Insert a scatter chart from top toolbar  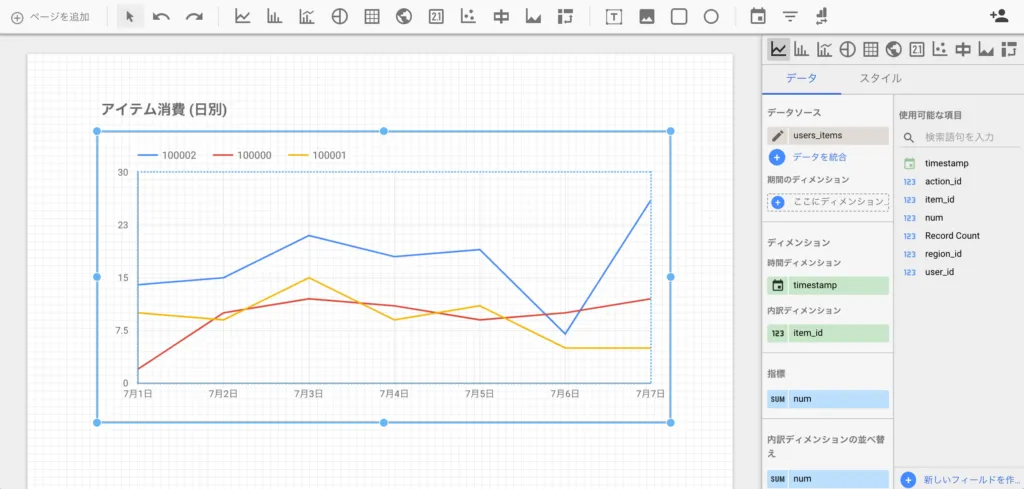point(468,17)
